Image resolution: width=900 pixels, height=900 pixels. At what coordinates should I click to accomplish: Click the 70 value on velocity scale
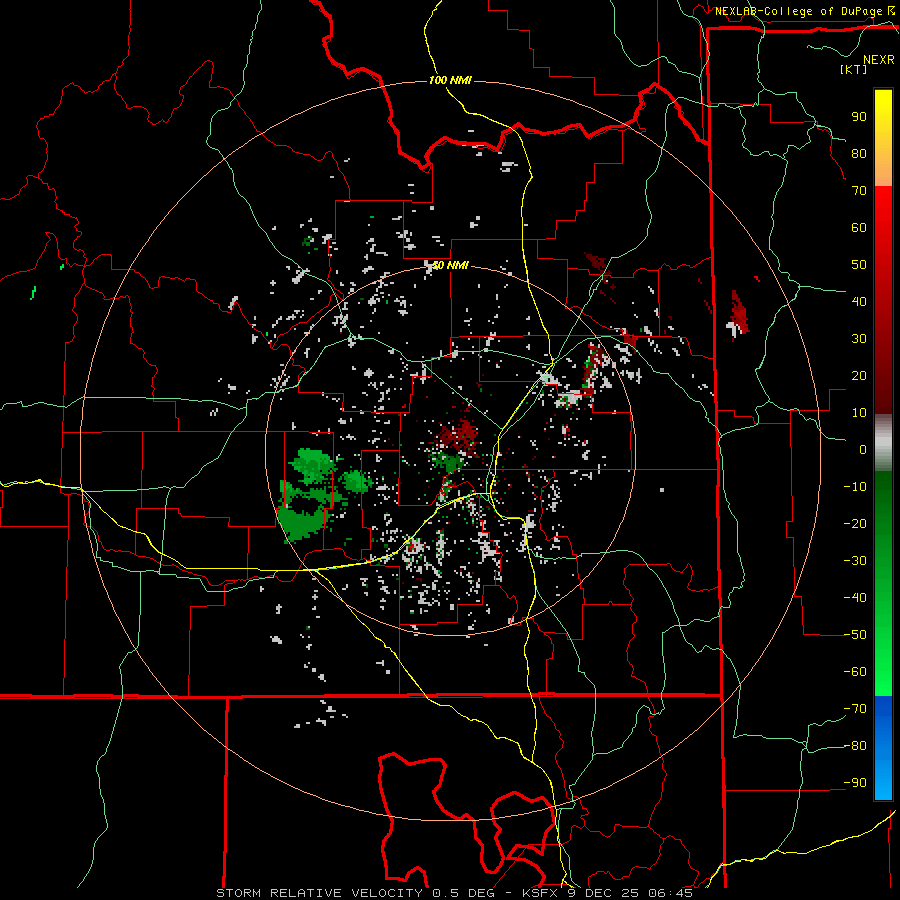point(859,191)
